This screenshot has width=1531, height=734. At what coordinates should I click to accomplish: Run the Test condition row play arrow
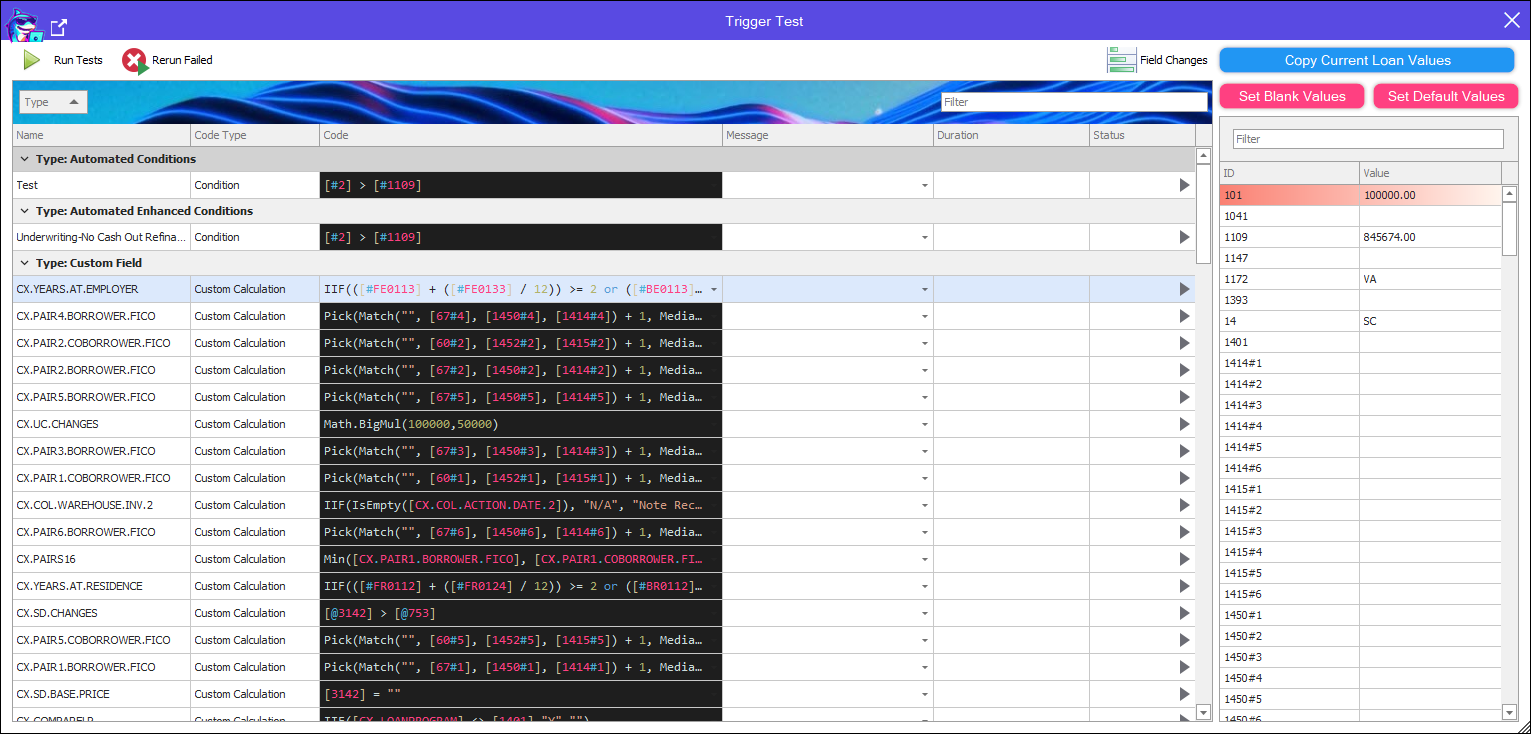tap(1184, 185)
